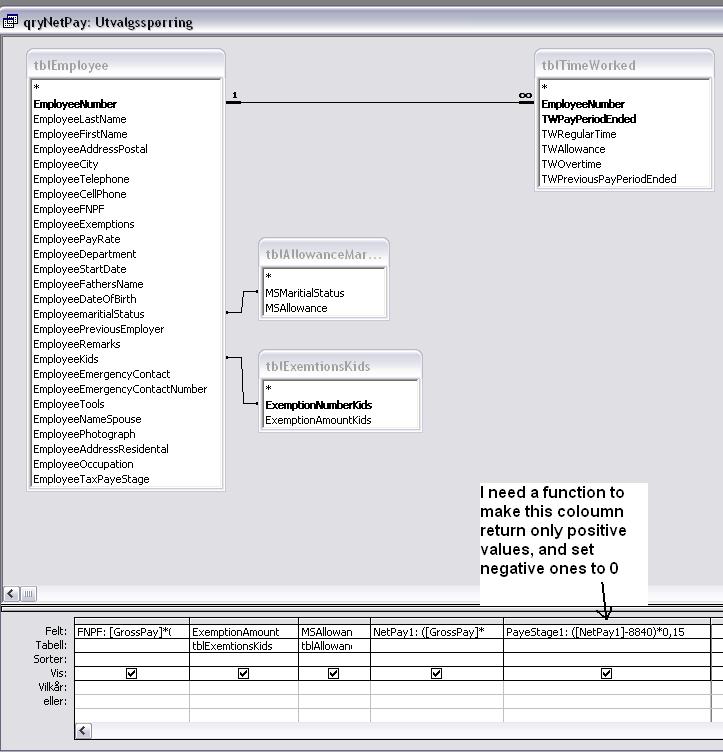
Task: Select EmployeeCity field
Action: click(x=126, y=164)
